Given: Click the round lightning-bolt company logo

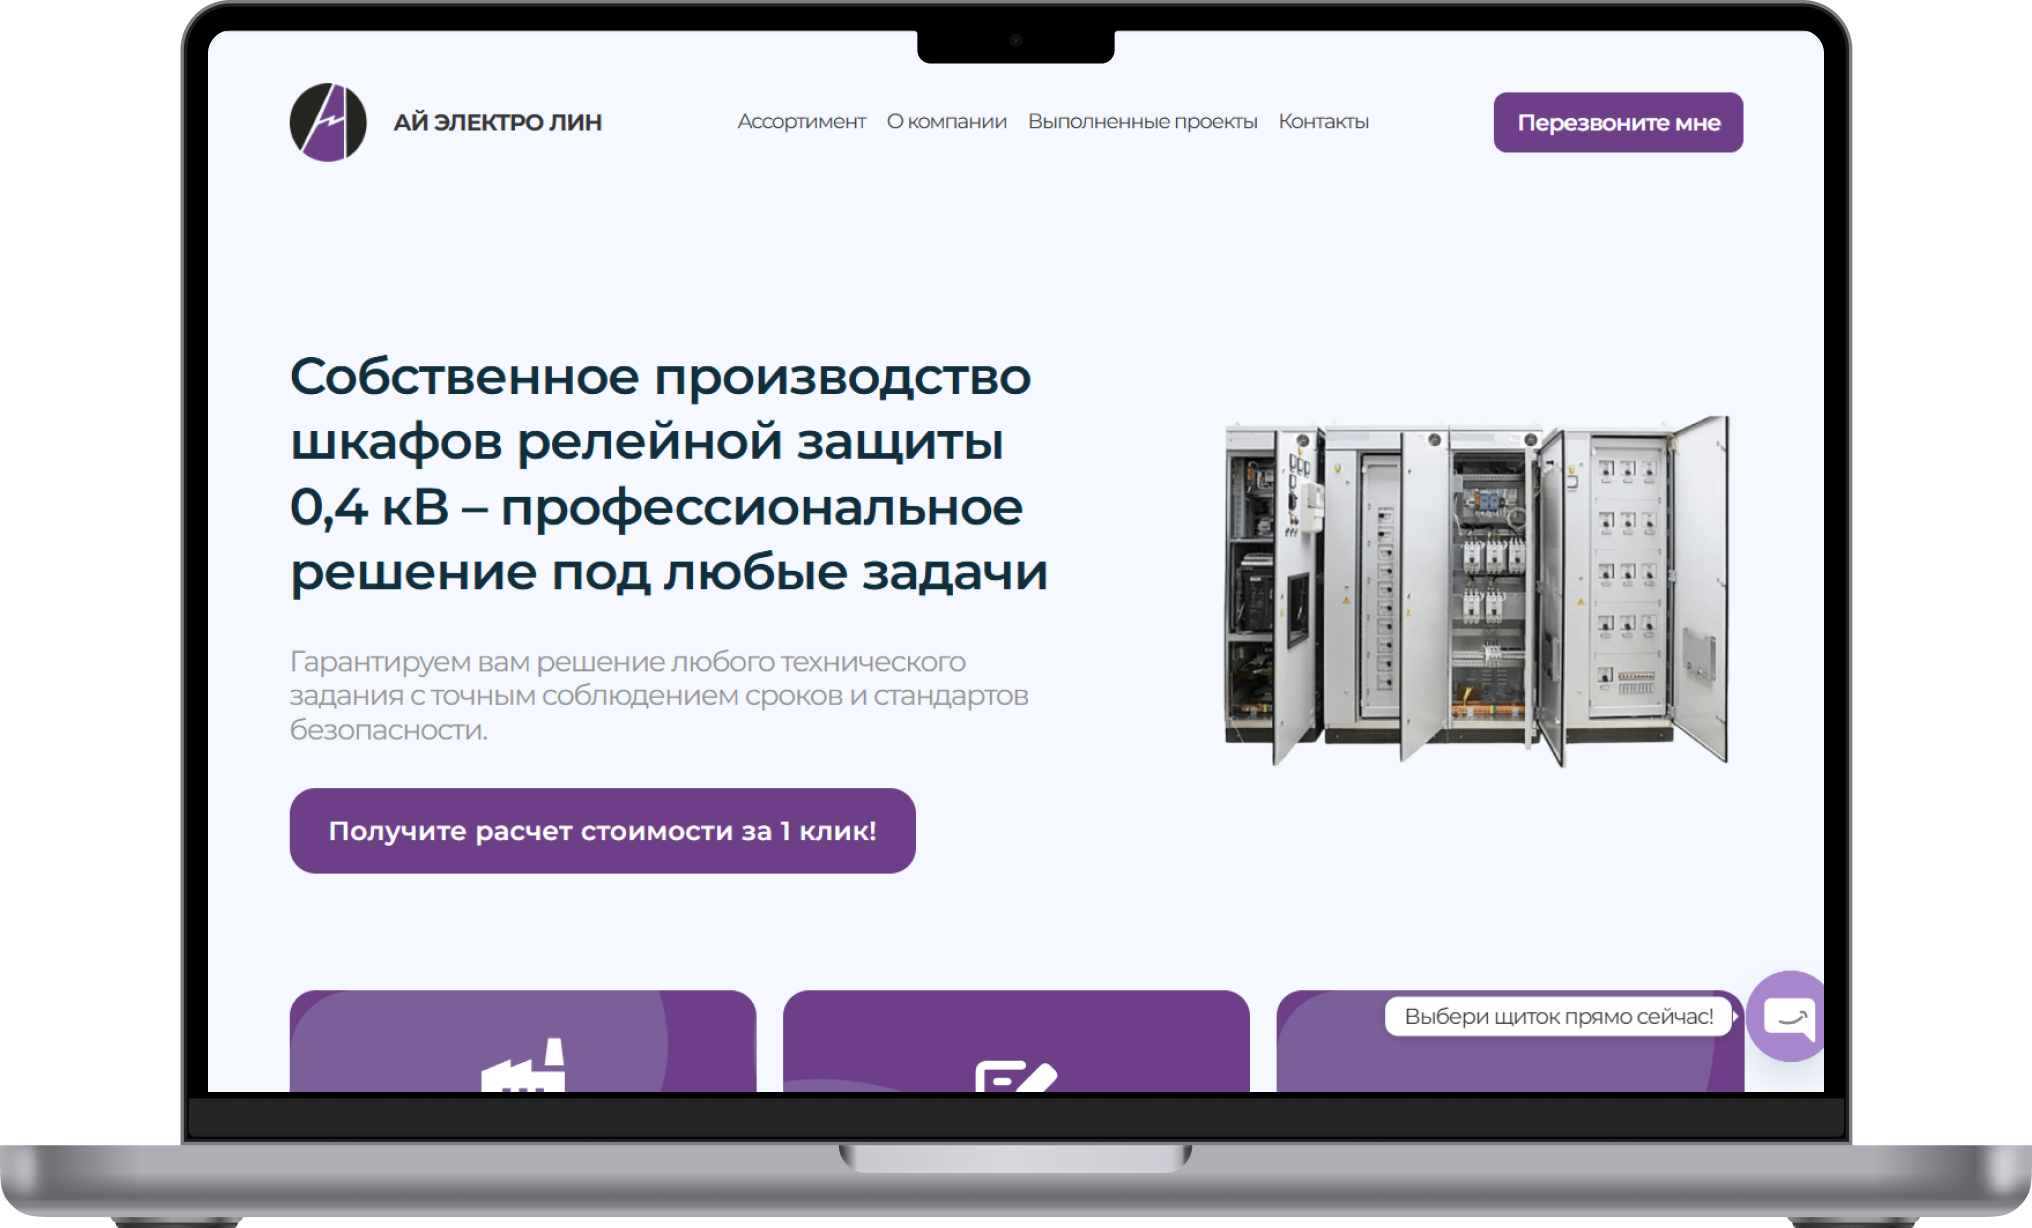Looking at the screenshot, I should (x=328, y=122).
